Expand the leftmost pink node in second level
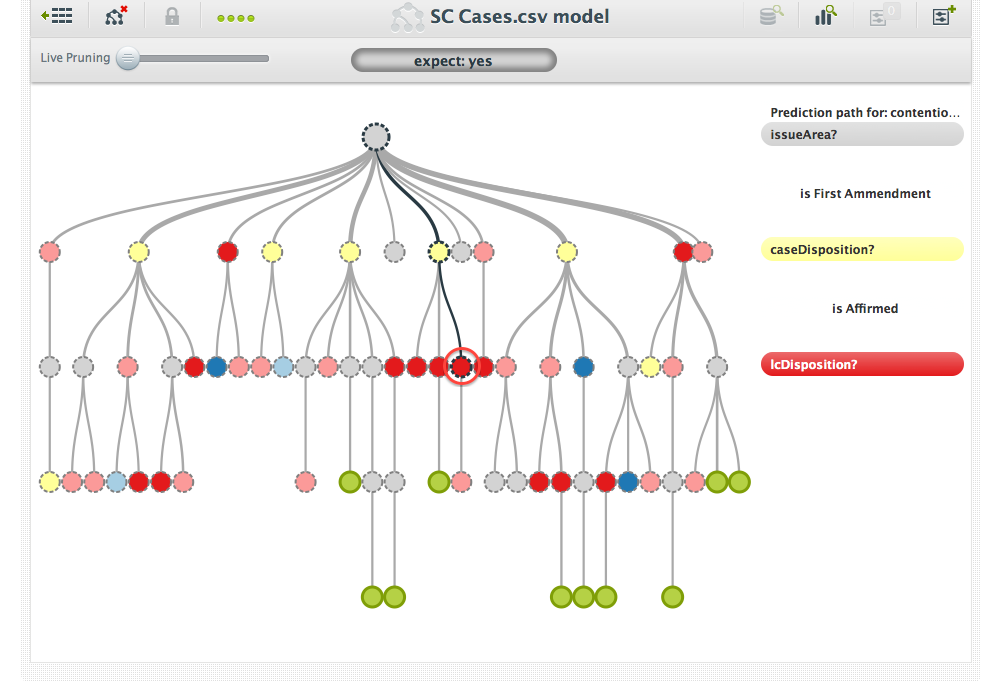 pos(50,252)
